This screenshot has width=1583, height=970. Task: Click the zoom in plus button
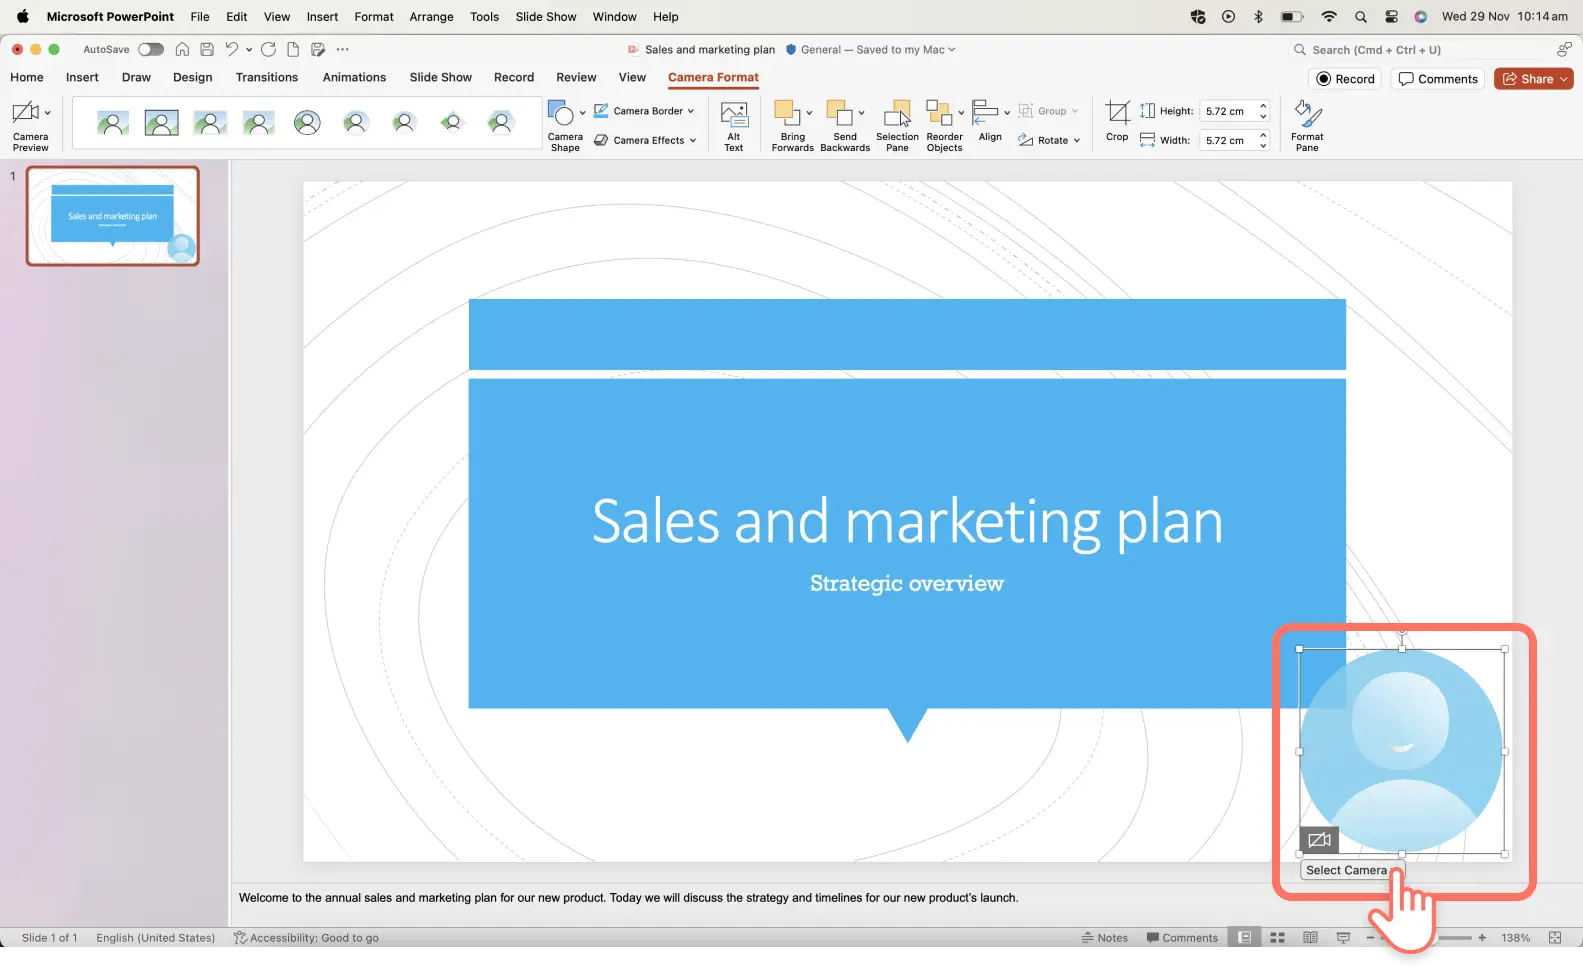pos(1482,938)
